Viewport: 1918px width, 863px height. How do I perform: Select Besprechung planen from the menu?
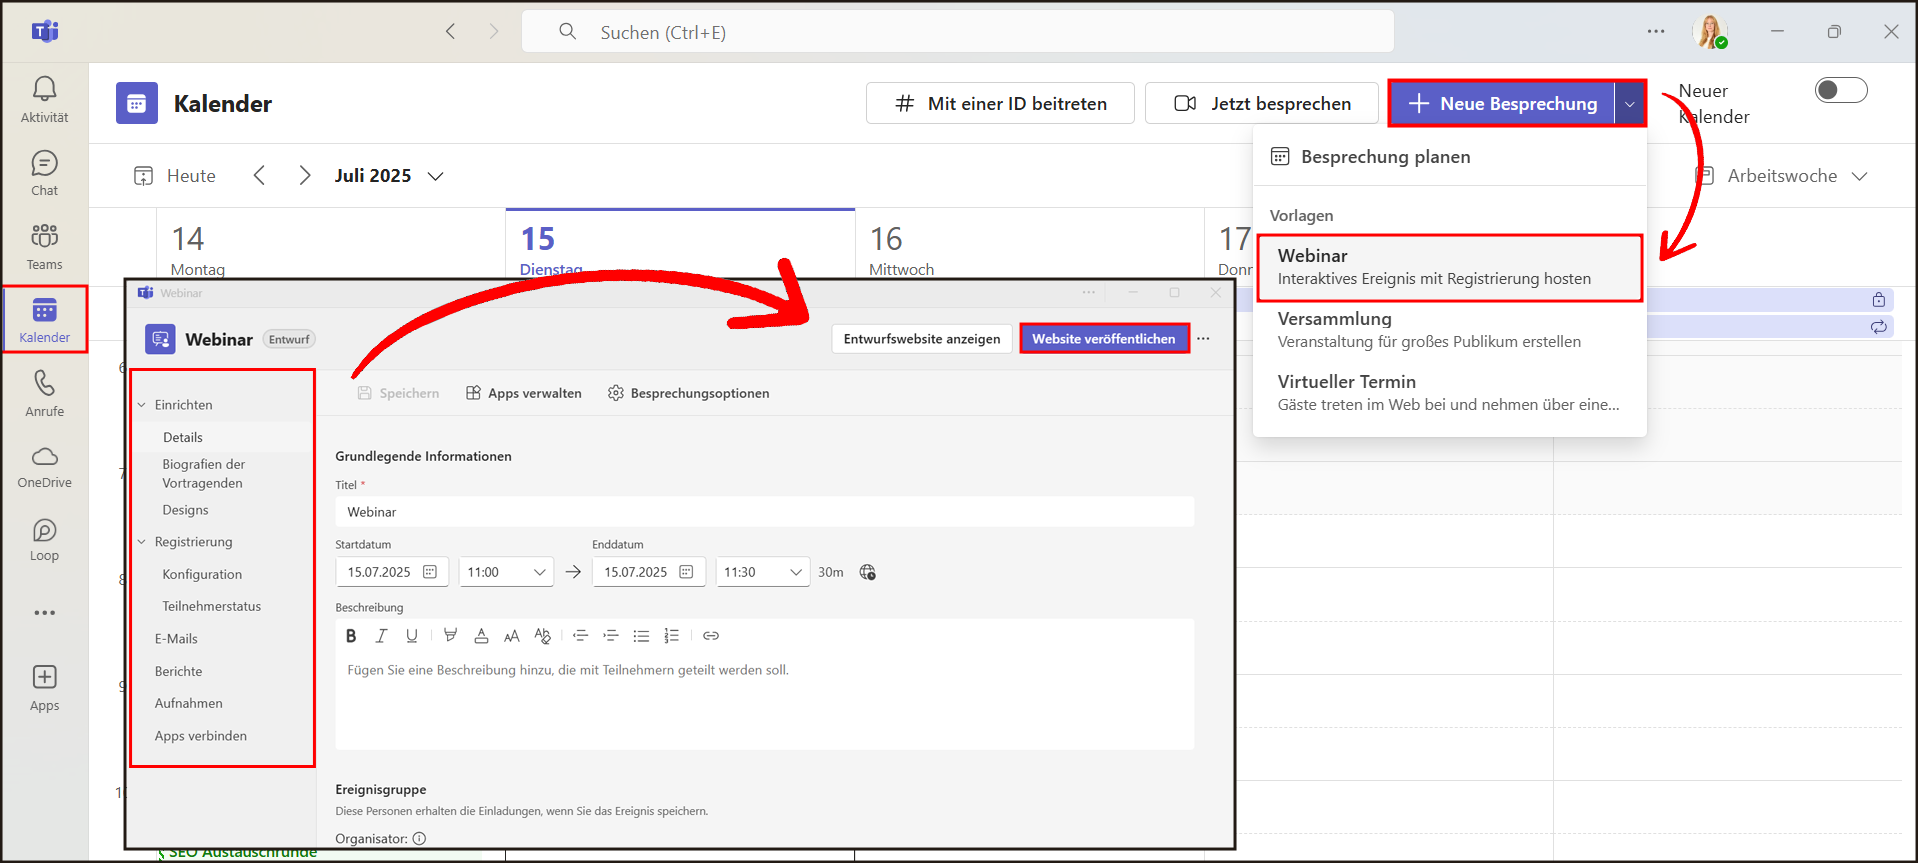click(x=1449, y=157)
